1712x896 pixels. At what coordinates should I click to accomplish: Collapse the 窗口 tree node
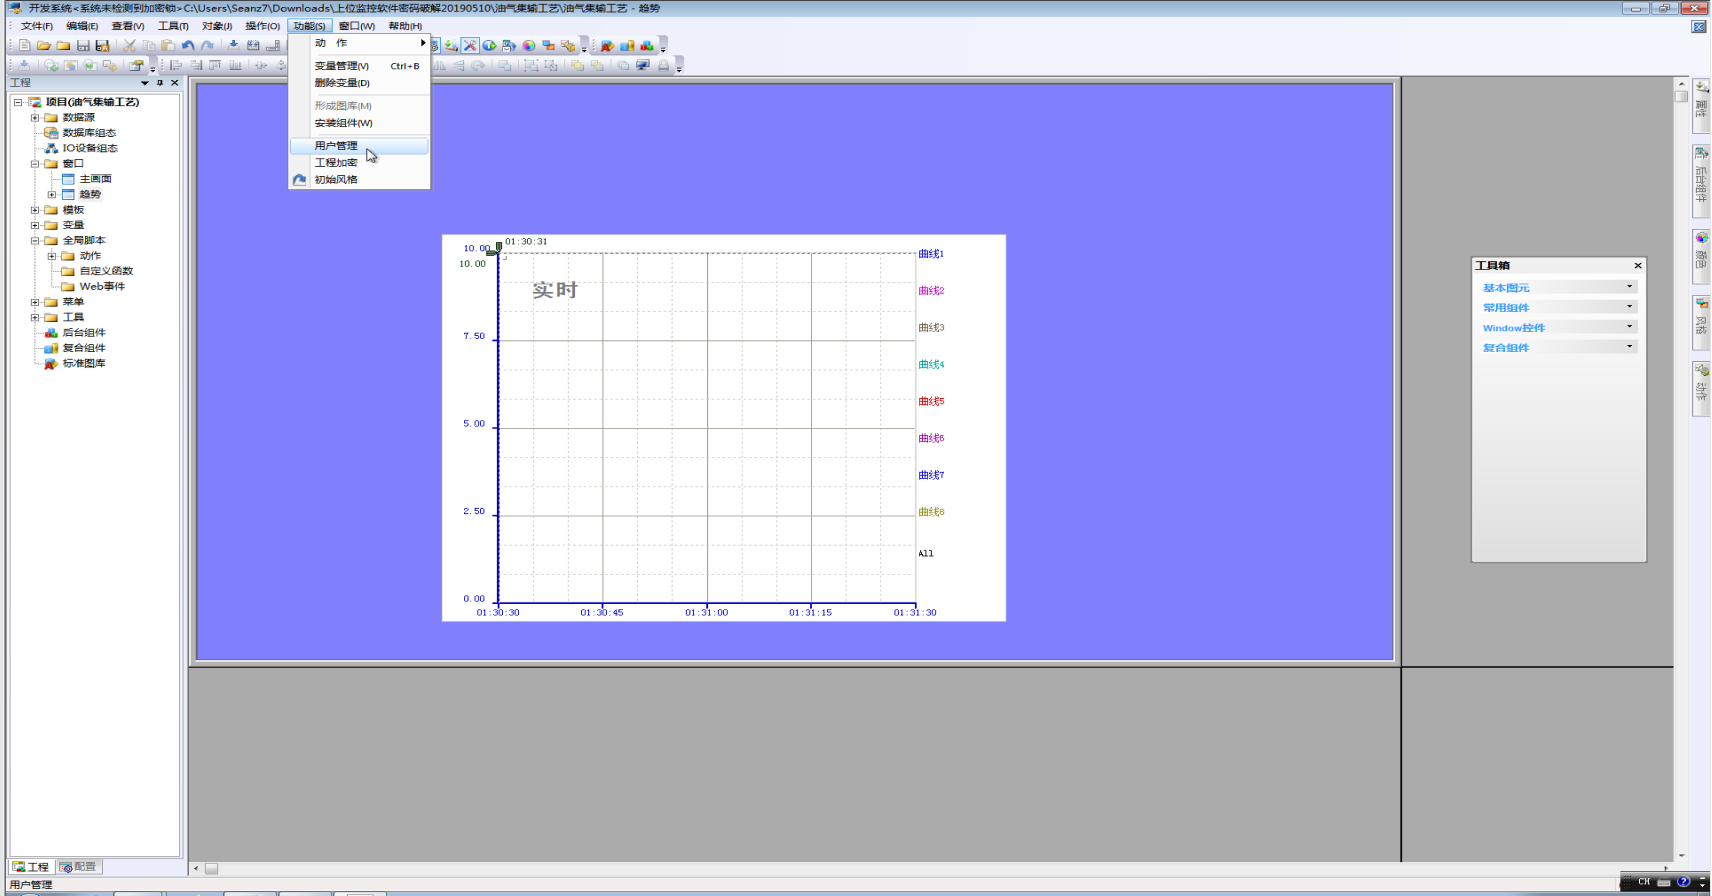coord(35,164)
